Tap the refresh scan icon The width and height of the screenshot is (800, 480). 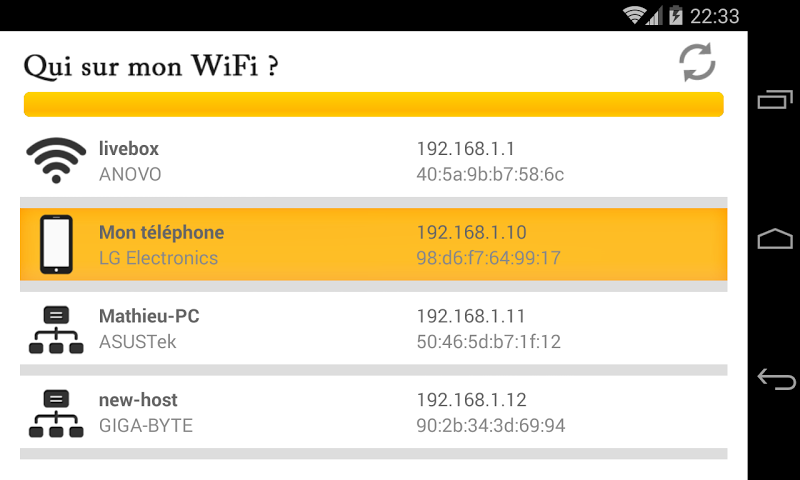[697, 62]
